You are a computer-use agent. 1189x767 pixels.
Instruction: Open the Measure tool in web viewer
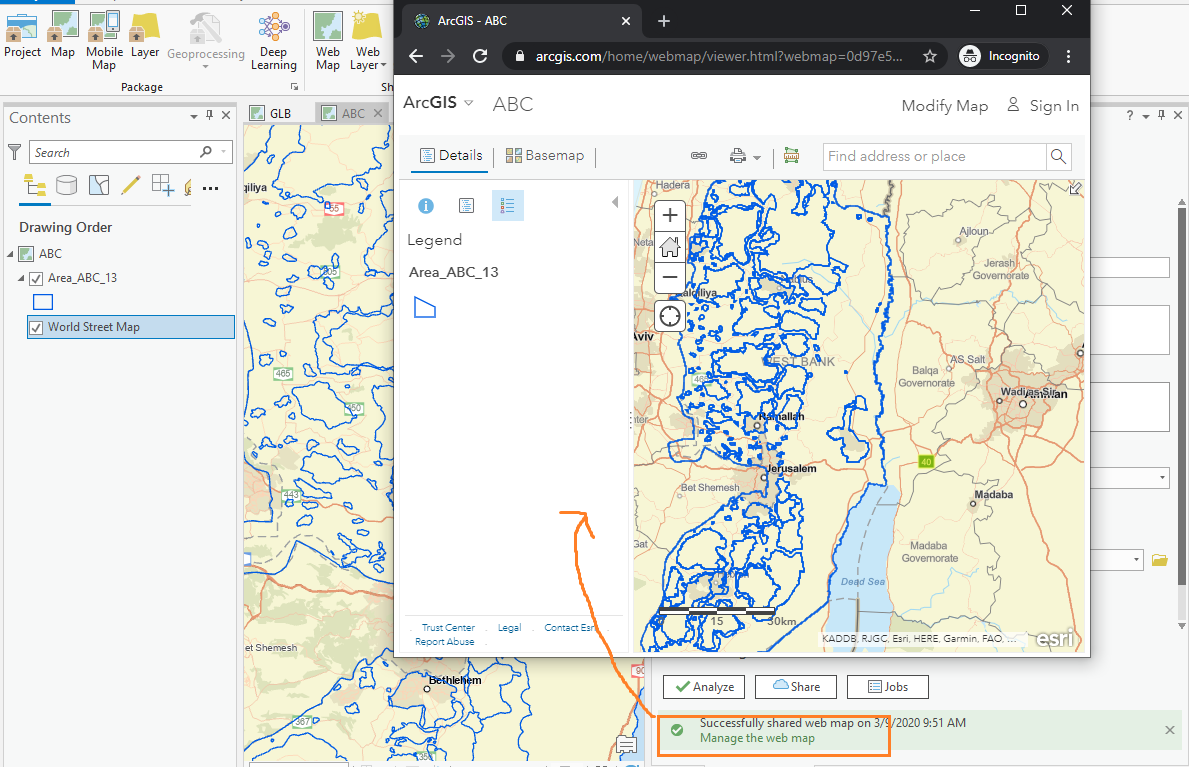[792, 156]
